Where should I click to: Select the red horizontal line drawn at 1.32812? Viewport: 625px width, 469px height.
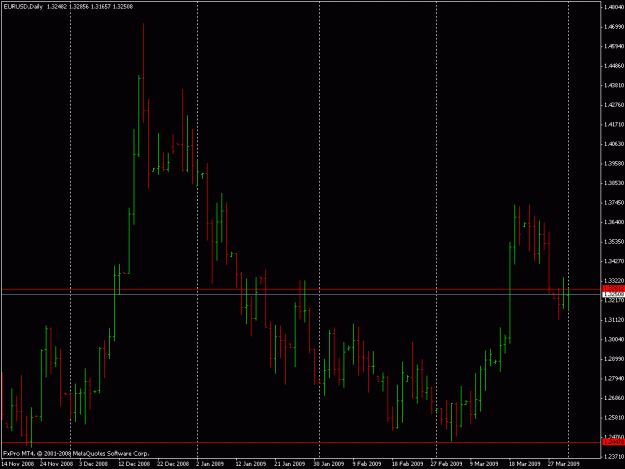pos(300,289)
